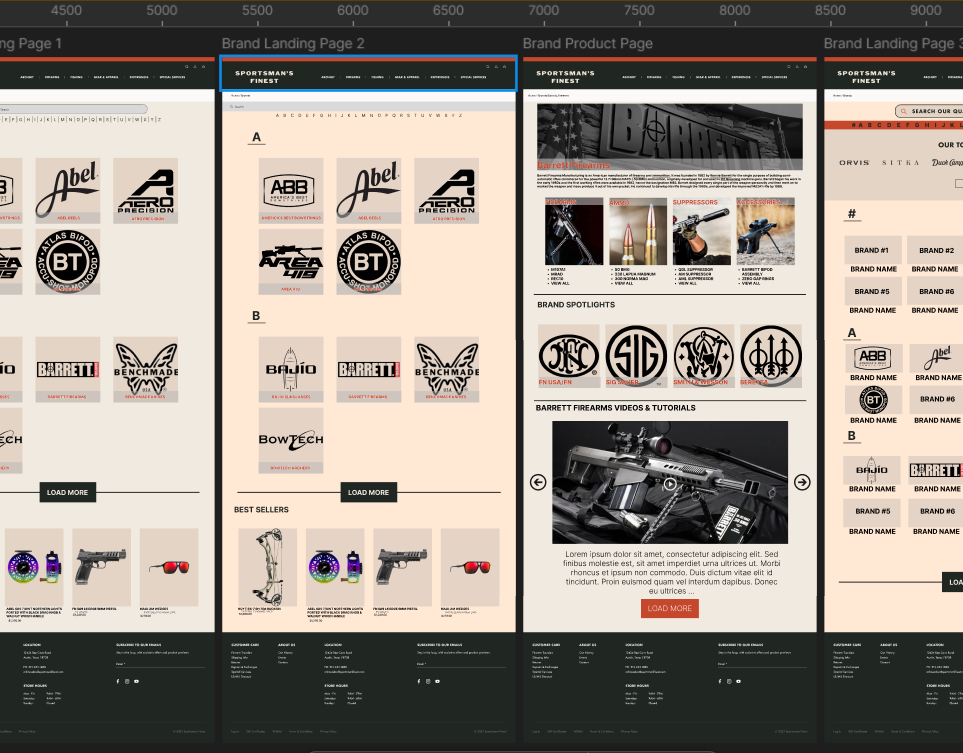Click Sportsman's Finest logo in Brand Landing Page 2
Viewport: 963px width, 753px height.
(264, 77)
